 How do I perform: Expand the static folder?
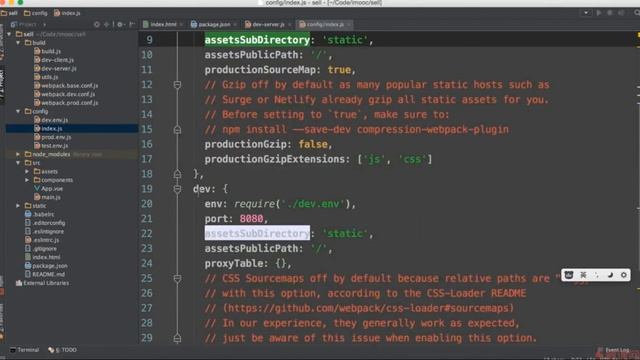point(18,206)
